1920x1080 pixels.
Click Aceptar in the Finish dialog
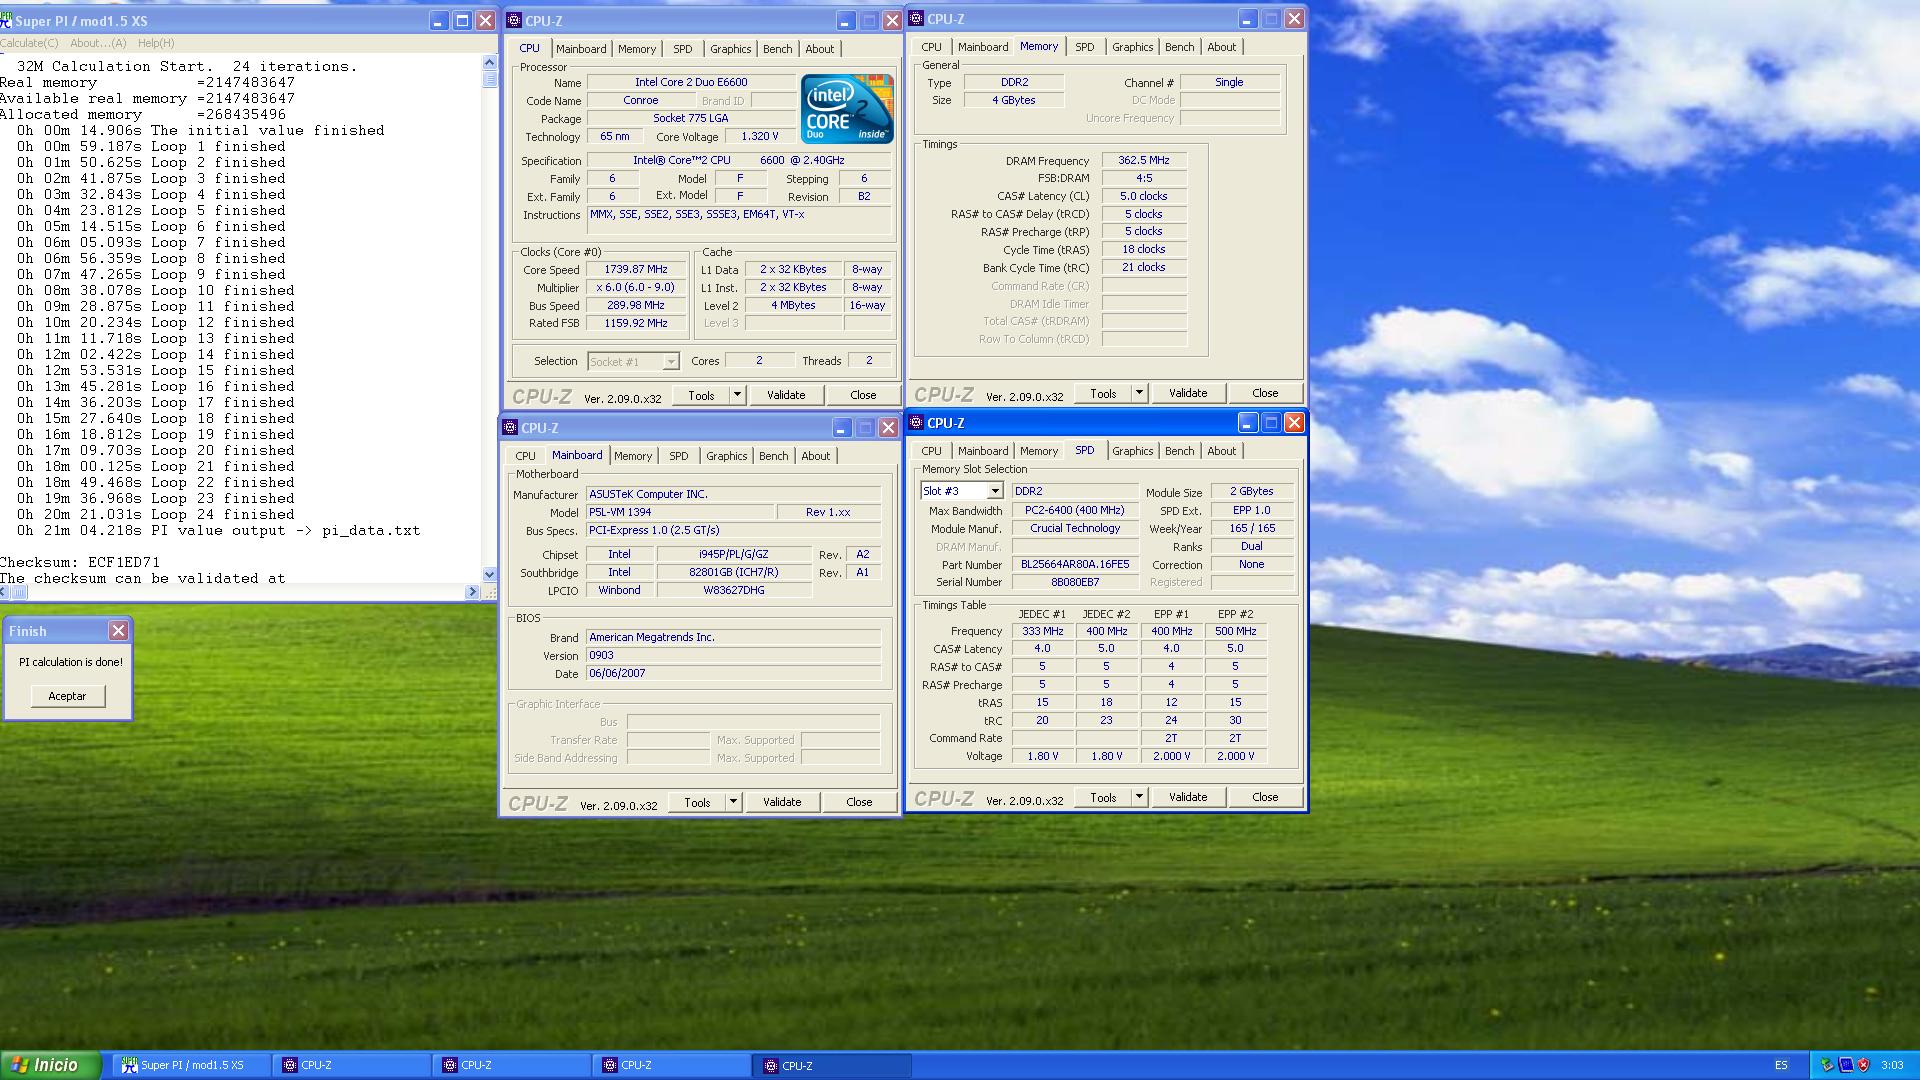[67, 696]
